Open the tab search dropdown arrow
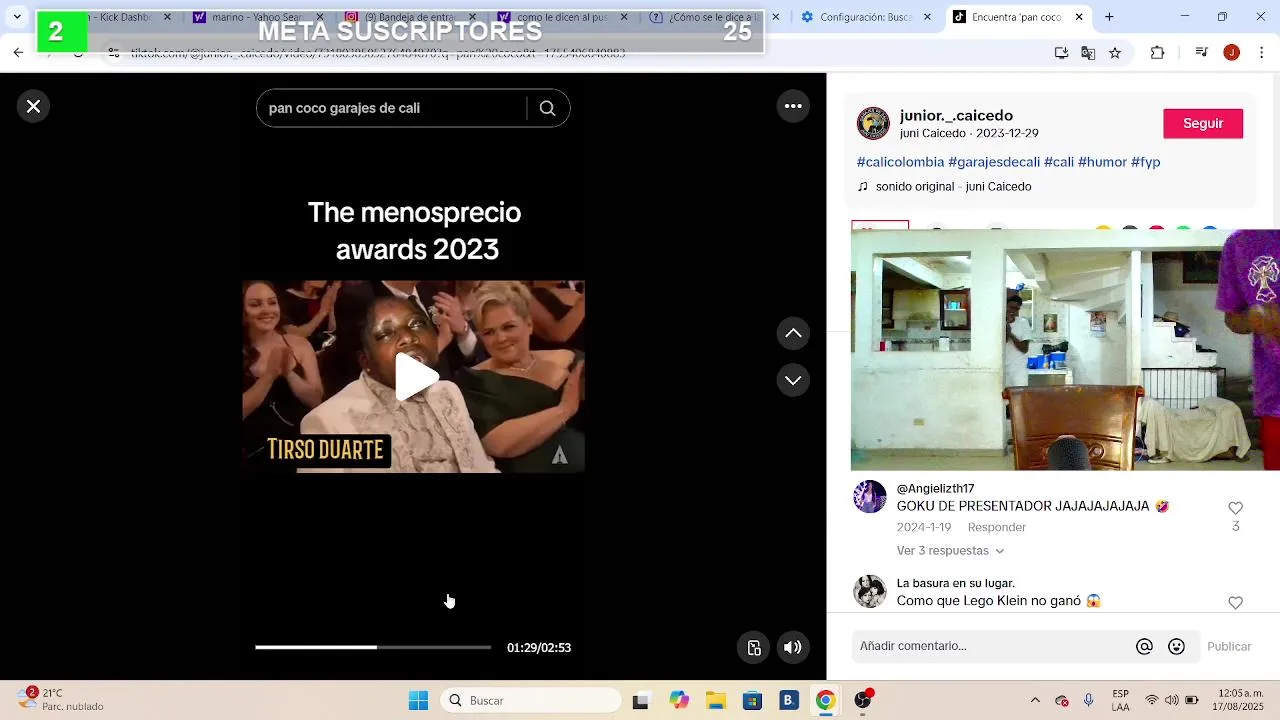1280x720 pixels. tap(17, 17)
